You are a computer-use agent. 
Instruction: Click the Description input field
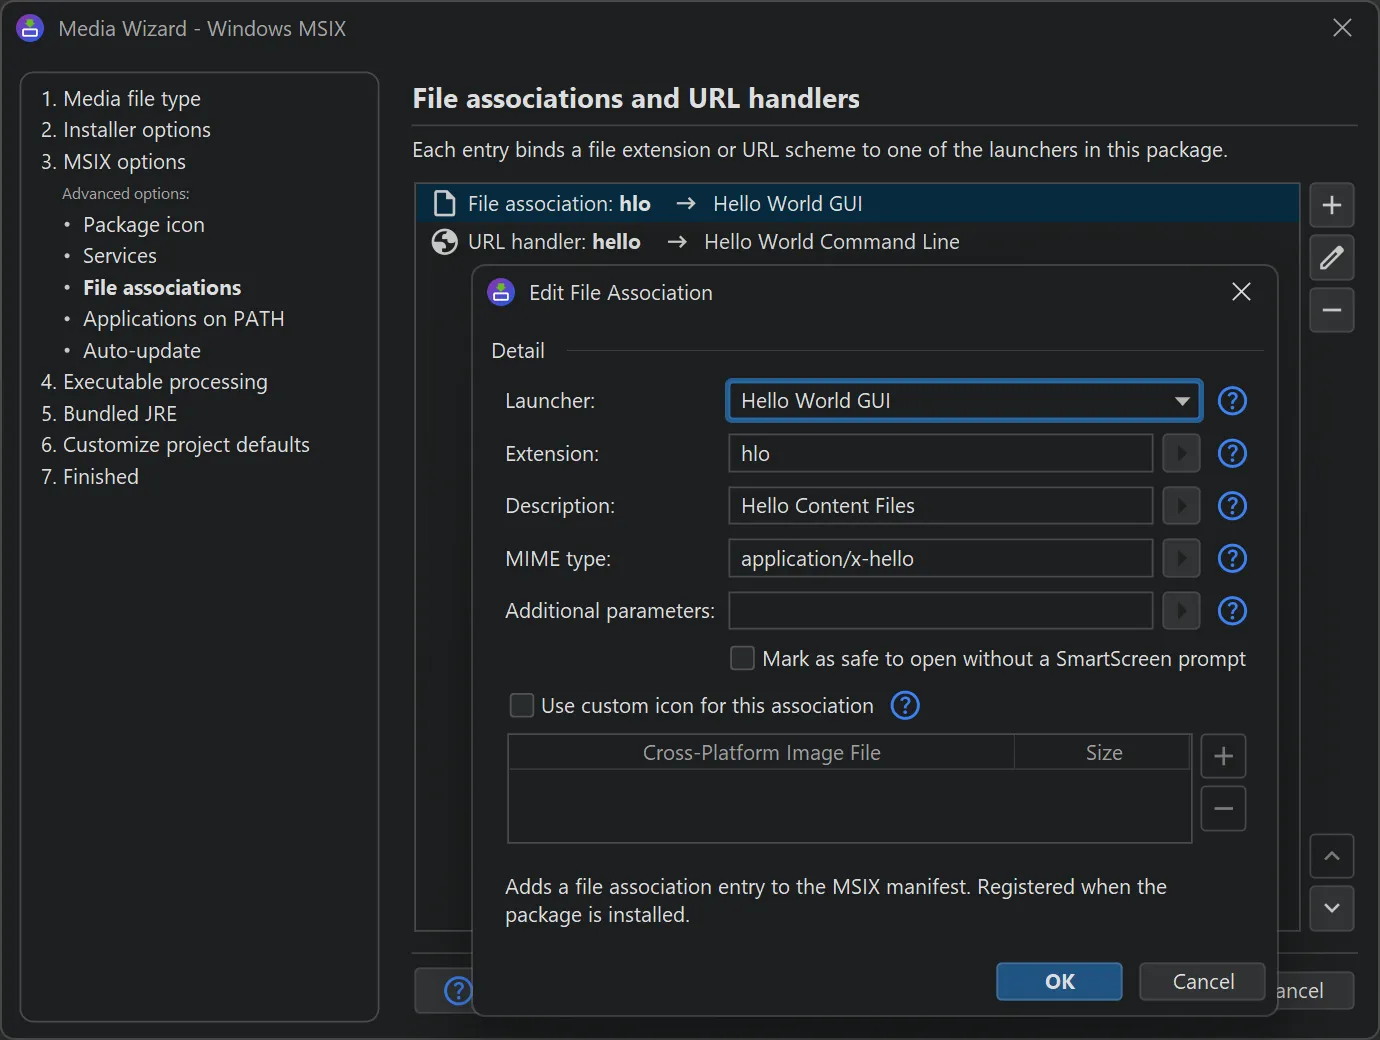coord(940,506)
